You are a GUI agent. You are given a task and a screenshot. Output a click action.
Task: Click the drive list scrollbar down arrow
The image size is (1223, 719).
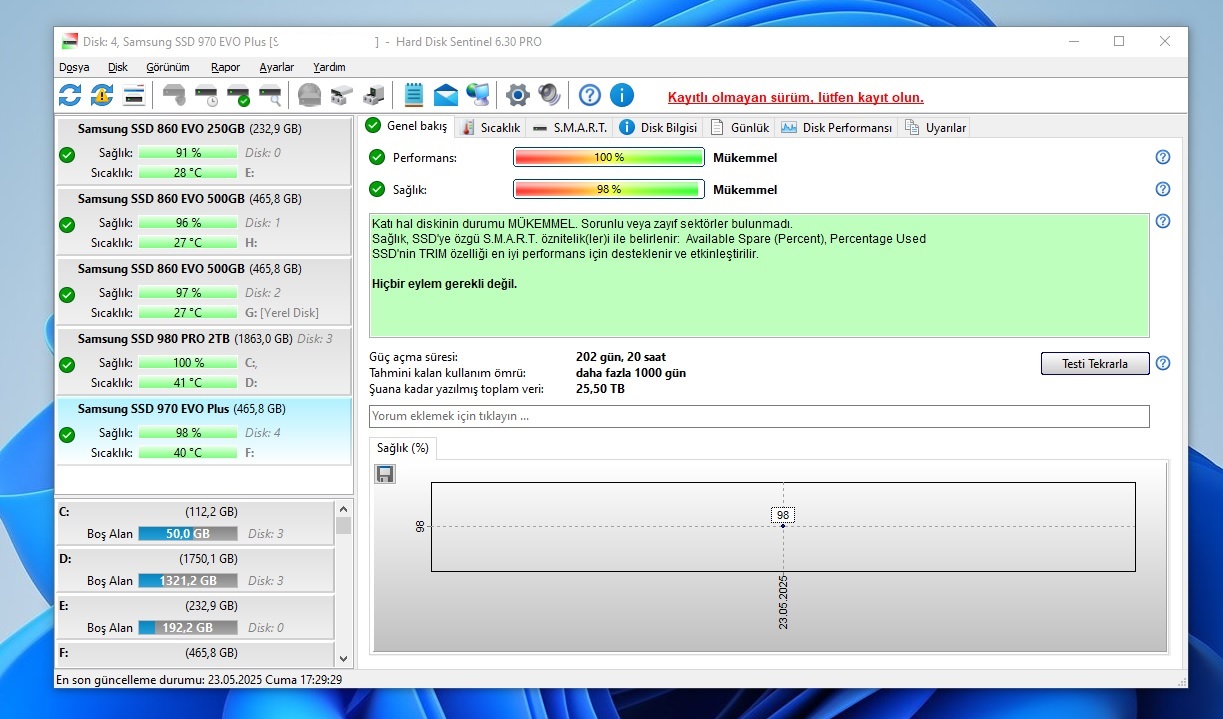(x=344, y=658)
